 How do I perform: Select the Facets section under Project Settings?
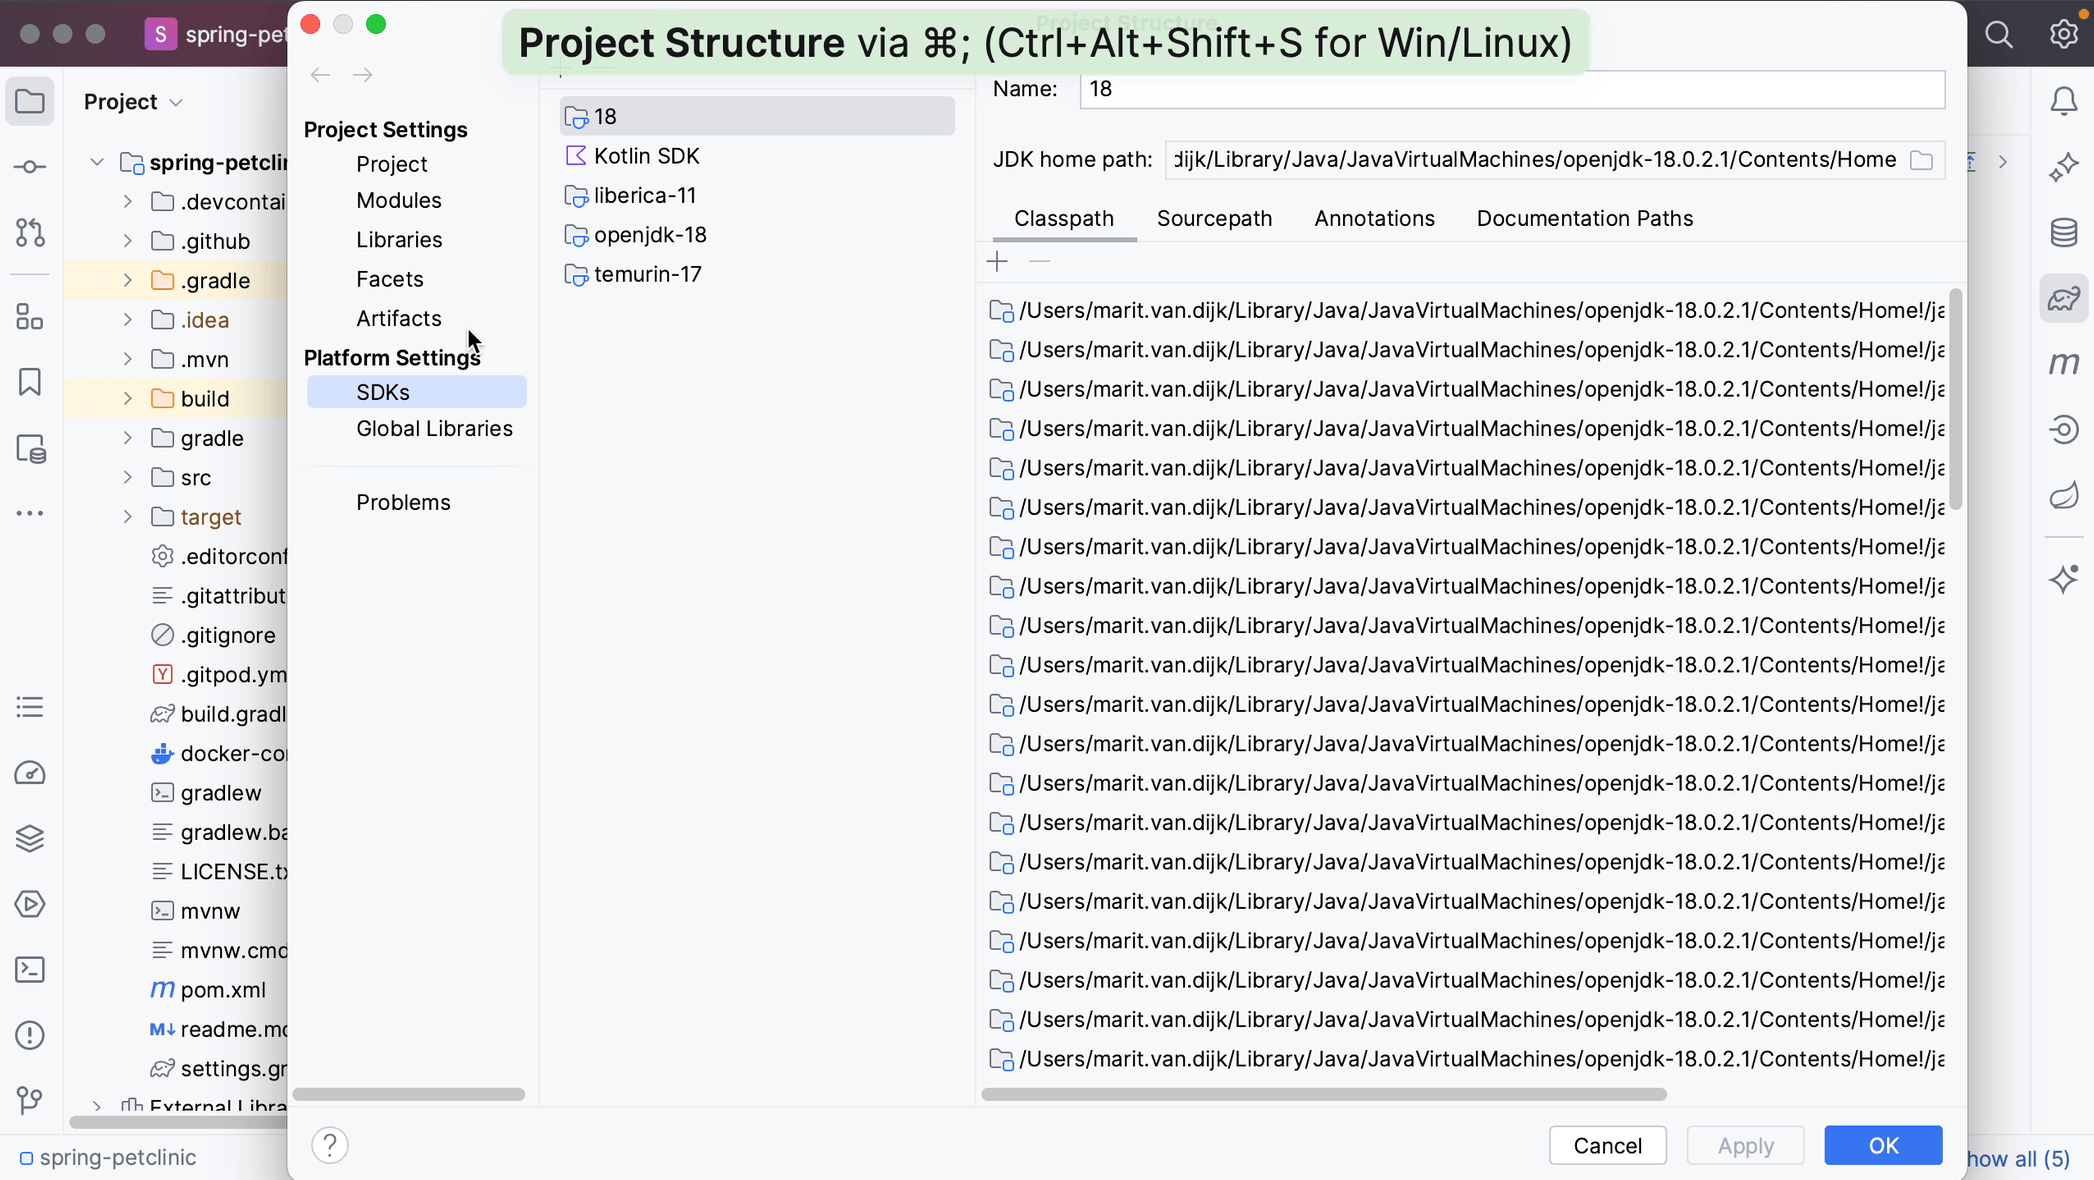[x=390, y=279]
